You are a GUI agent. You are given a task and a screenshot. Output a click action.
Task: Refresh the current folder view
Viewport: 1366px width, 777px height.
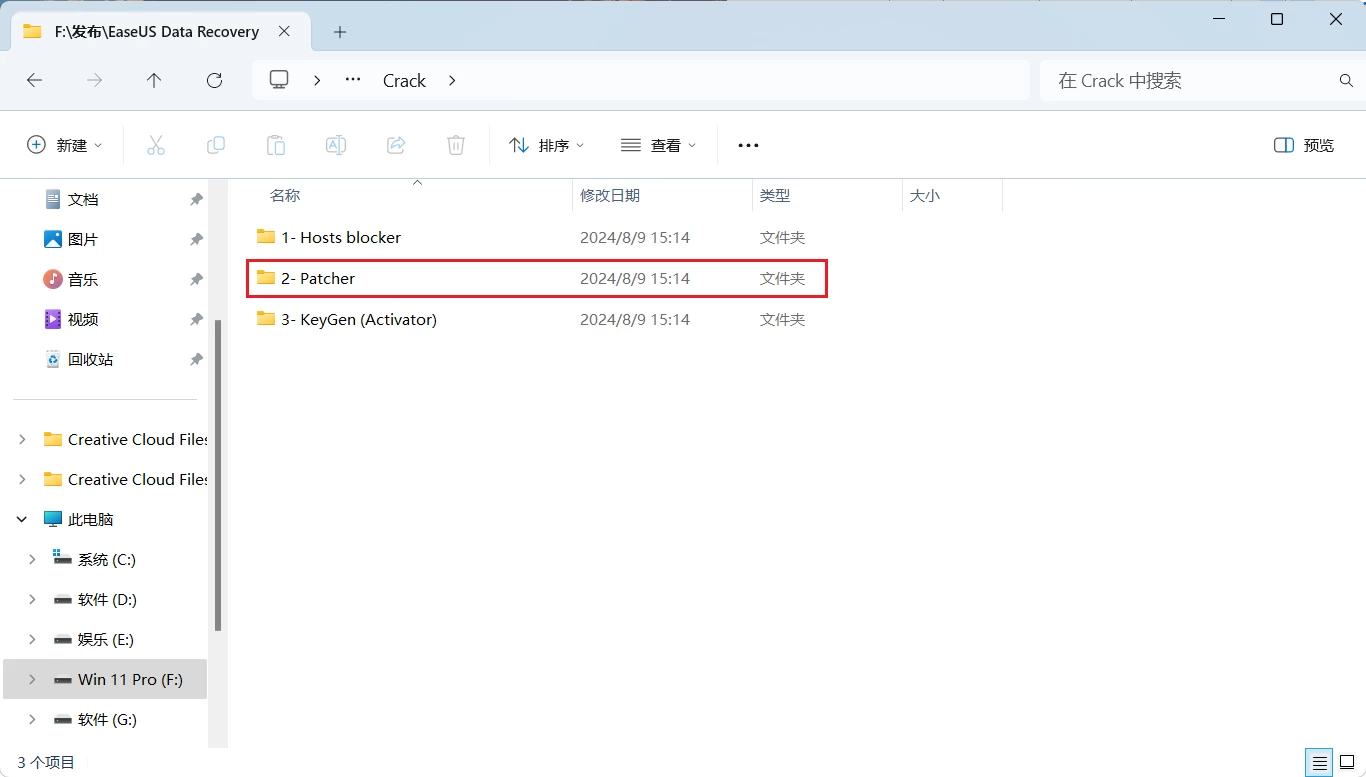[x=214, y=80]
